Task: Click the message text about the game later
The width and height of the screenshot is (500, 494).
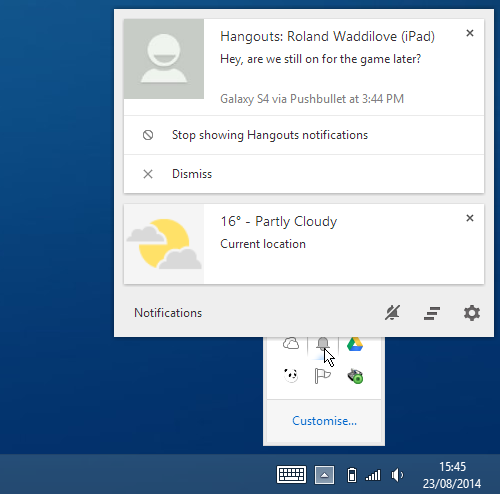Action: point(321,59)
